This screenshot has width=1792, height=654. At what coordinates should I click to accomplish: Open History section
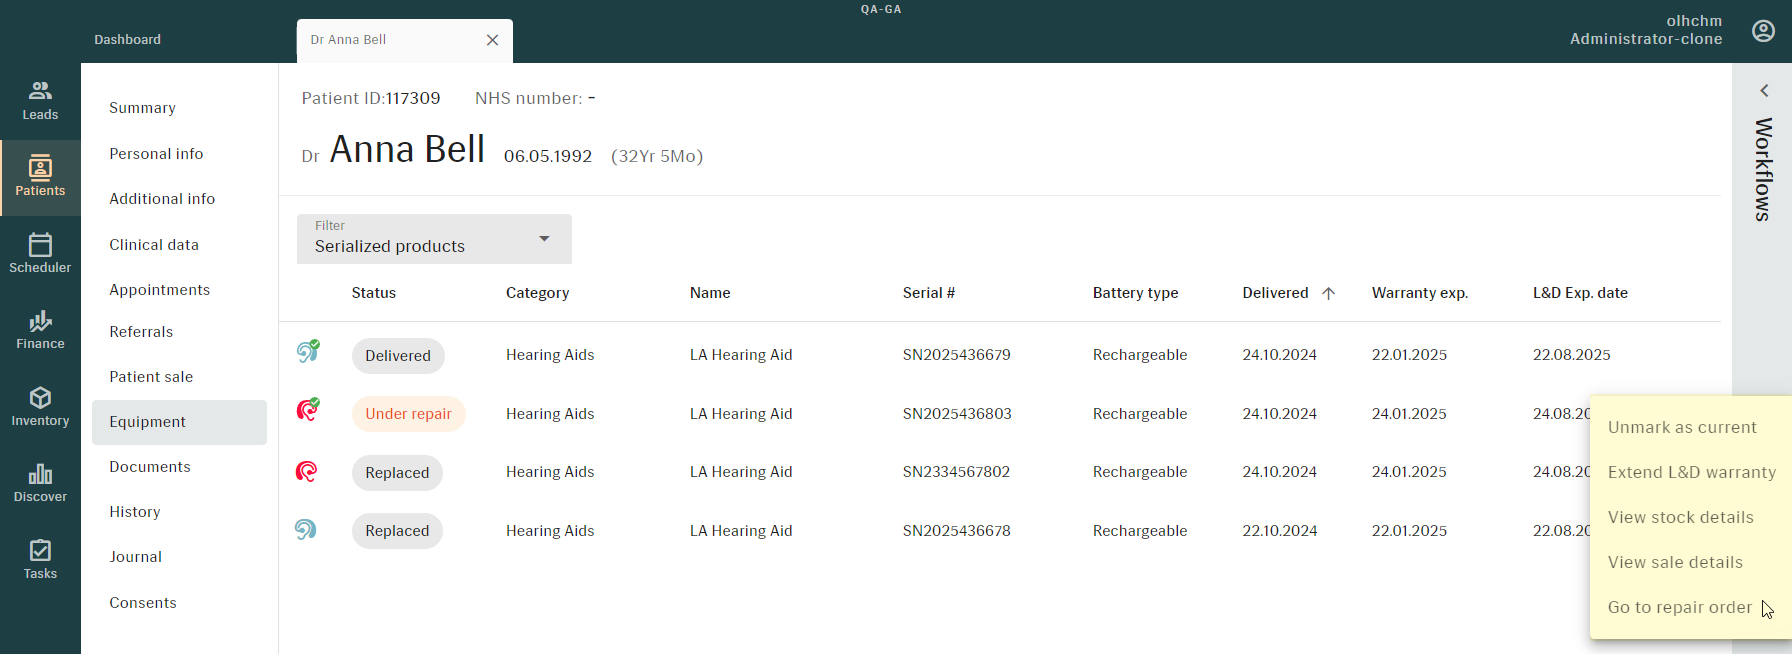click(x=135, y=512)
